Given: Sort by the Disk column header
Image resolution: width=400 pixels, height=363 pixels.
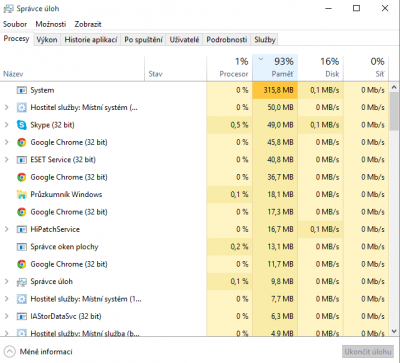Looking at the screenshot, I should point(320,68).
